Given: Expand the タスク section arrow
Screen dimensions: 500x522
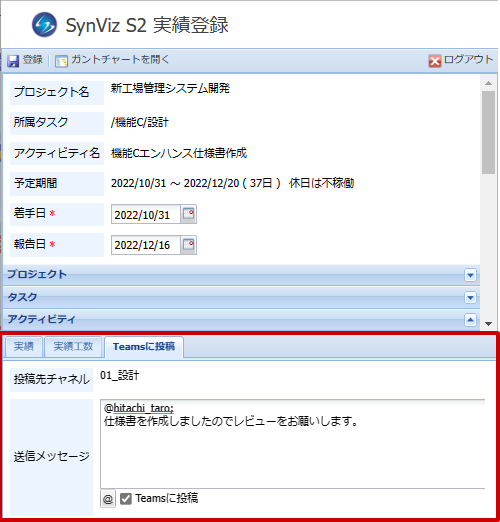Looking at the screenshot, I should tap(470, 297).
